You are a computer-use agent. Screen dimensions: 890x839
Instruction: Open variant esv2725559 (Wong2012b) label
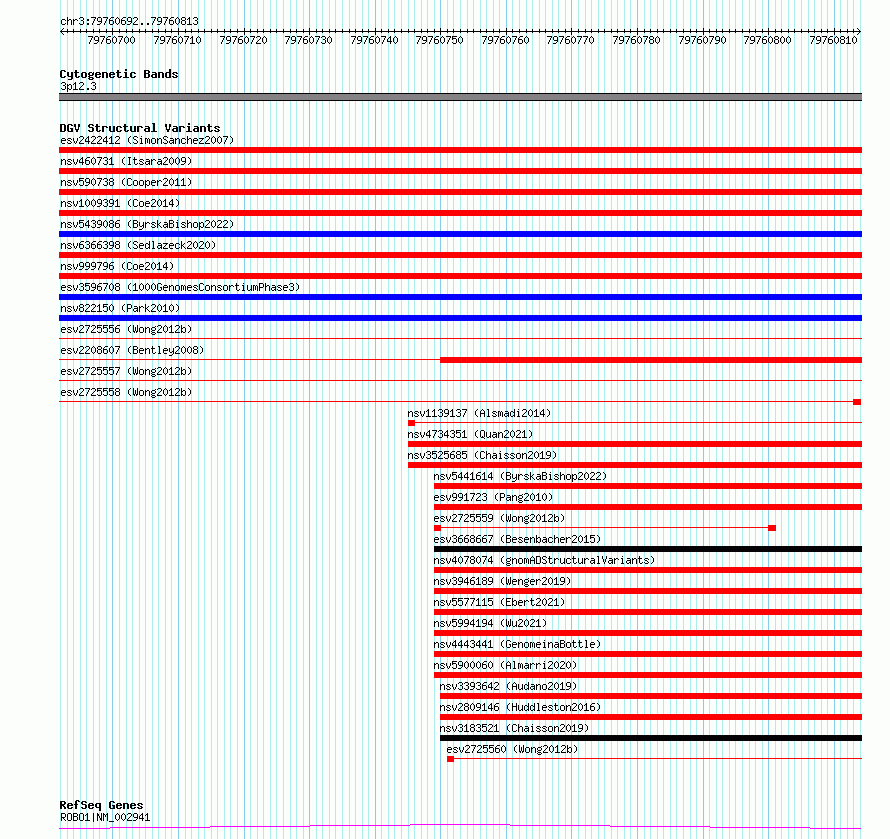pos(499,518)
